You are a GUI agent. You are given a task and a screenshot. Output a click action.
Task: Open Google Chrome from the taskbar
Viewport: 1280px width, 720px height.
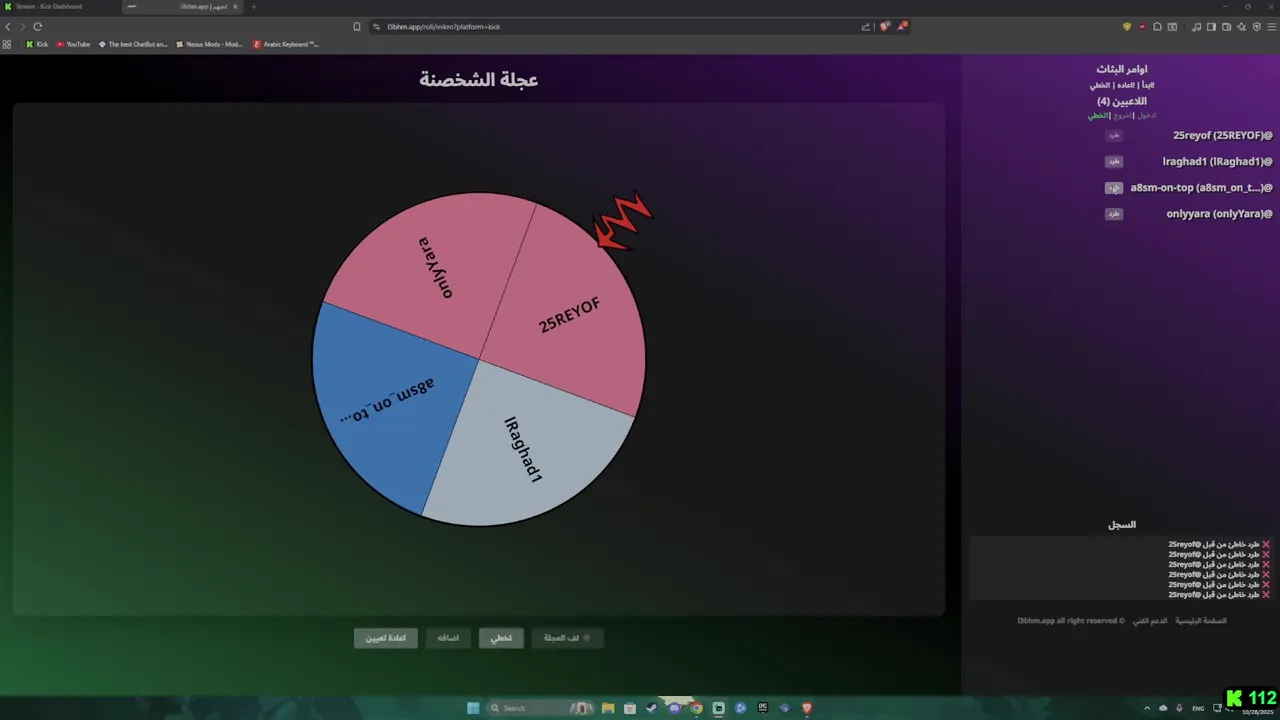click(696, 708)
